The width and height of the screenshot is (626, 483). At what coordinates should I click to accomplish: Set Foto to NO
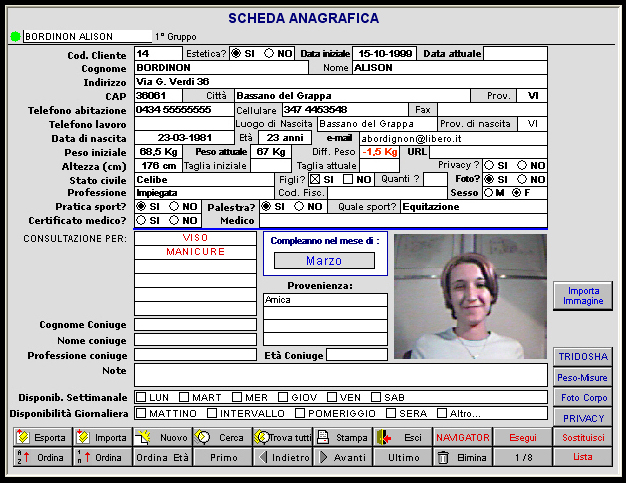pos(522,179)
